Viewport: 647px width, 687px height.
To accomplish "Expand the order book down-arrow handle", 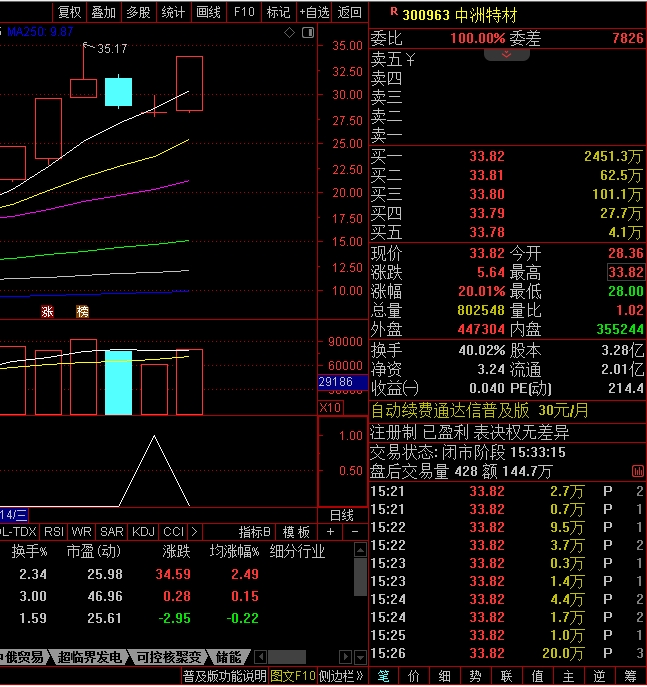I will click(x=506, y=54).
